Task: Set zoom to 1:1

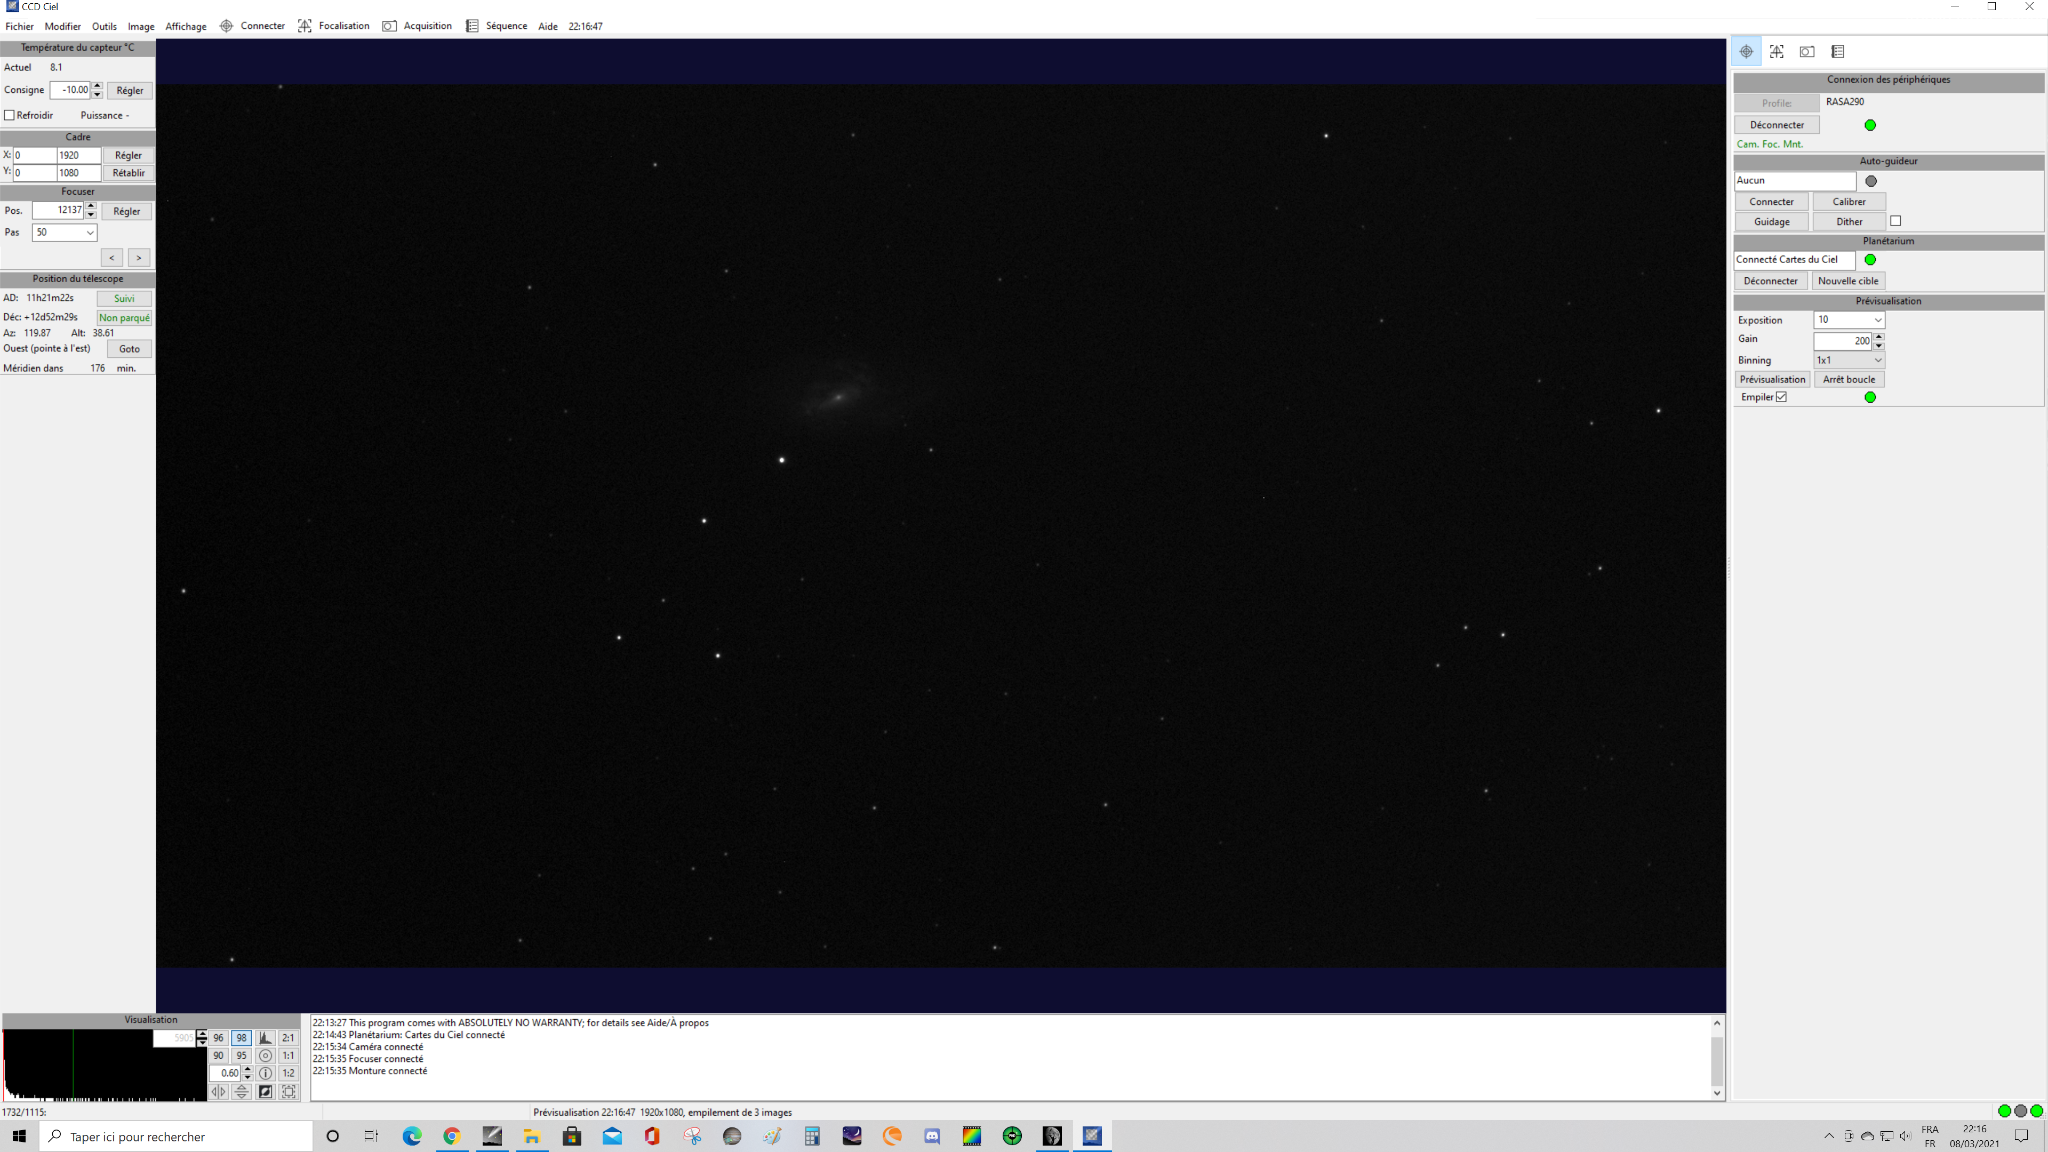Action: [x=288, y=1055]
